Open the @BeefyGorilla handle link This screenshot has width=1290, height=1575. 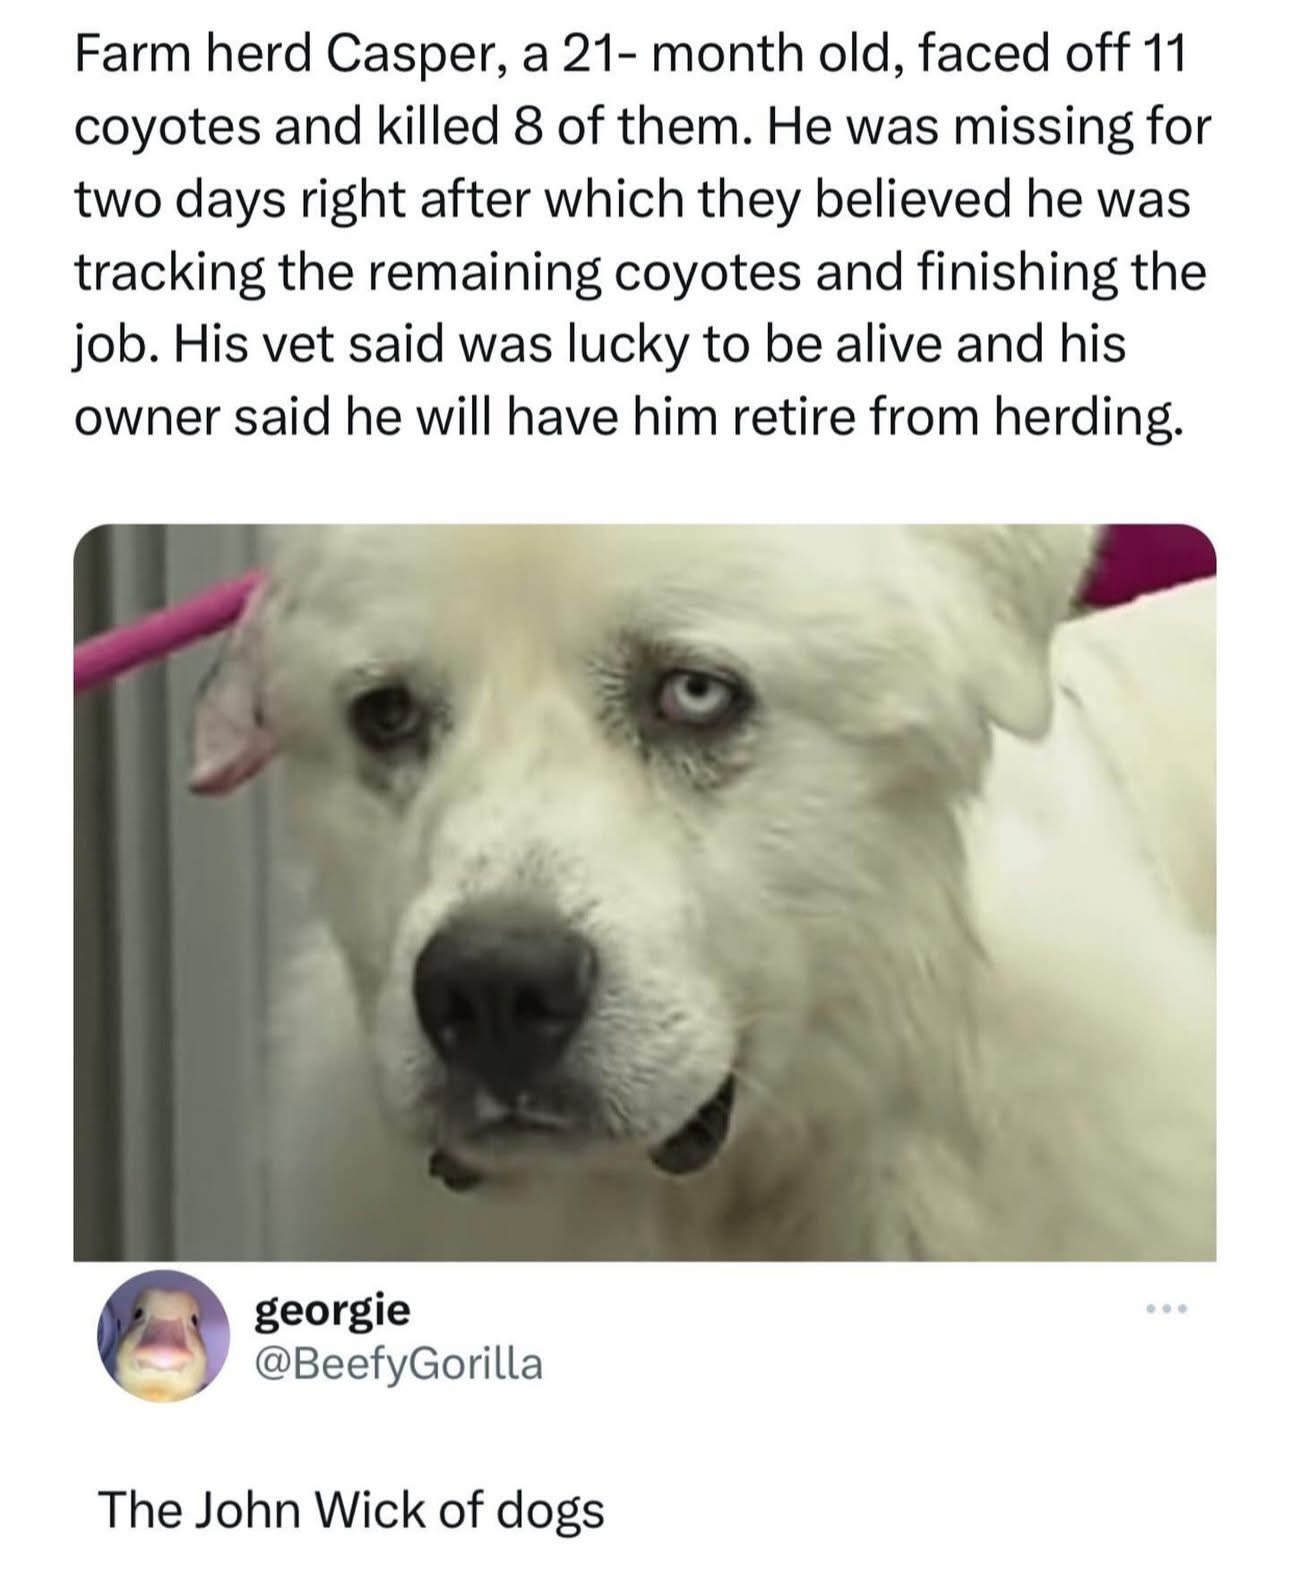point(398,1364)
